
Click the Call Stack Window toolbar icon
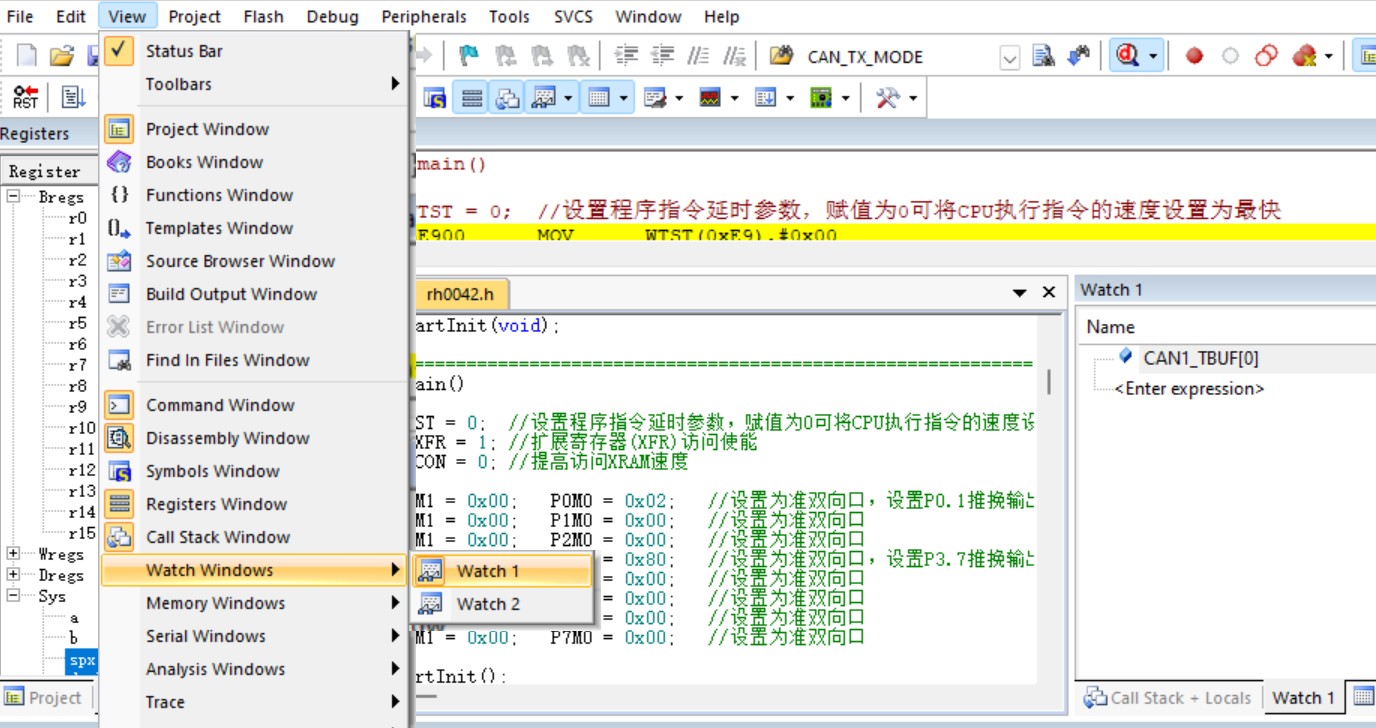(508, 97)
